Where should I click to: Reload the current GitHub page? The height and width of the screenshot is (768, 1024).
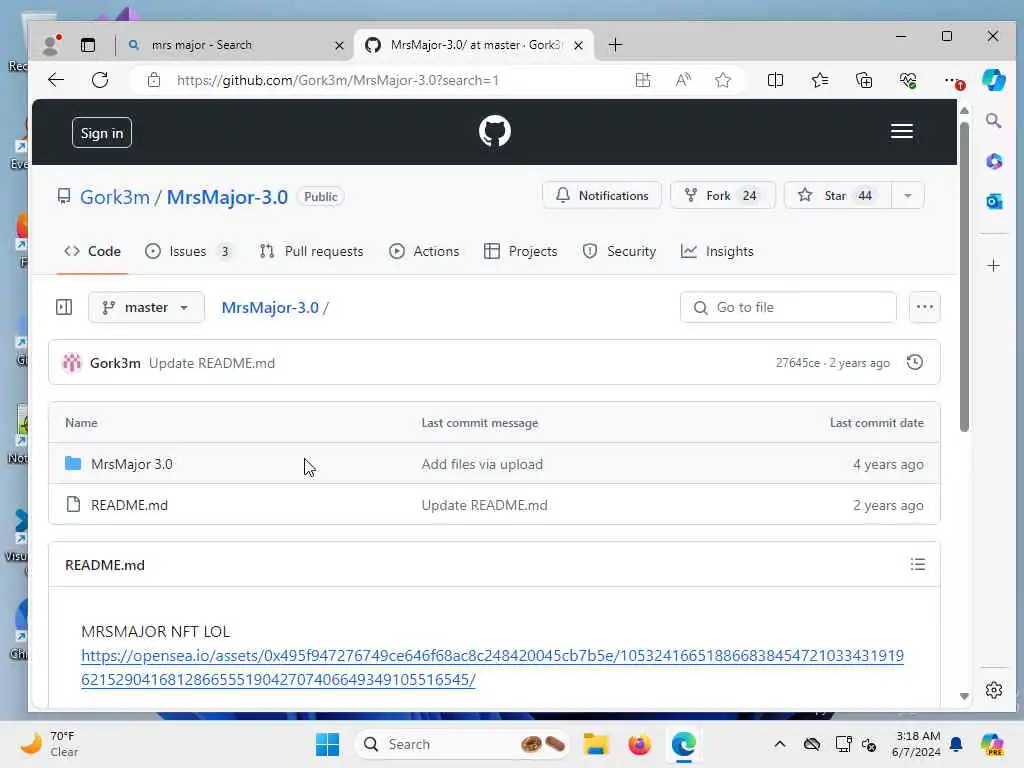point(100,80)
